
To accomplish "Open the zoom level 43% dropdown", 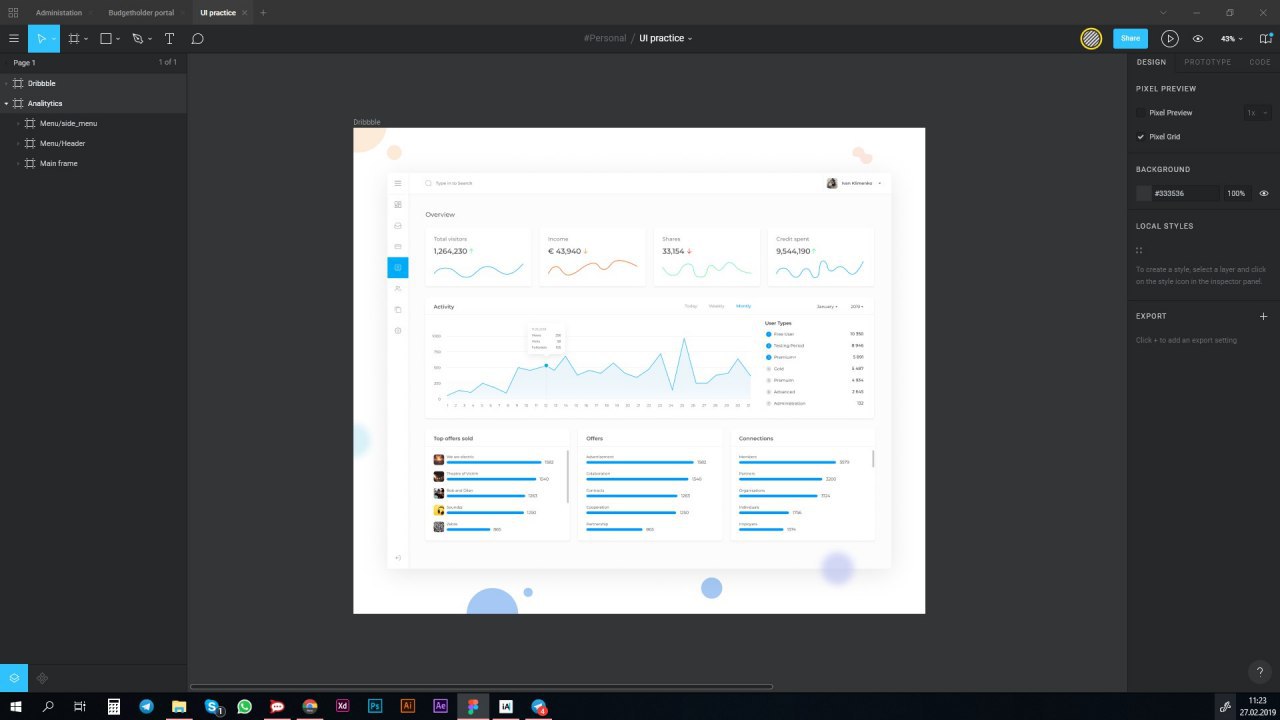I will click(x=1231, y=38).
